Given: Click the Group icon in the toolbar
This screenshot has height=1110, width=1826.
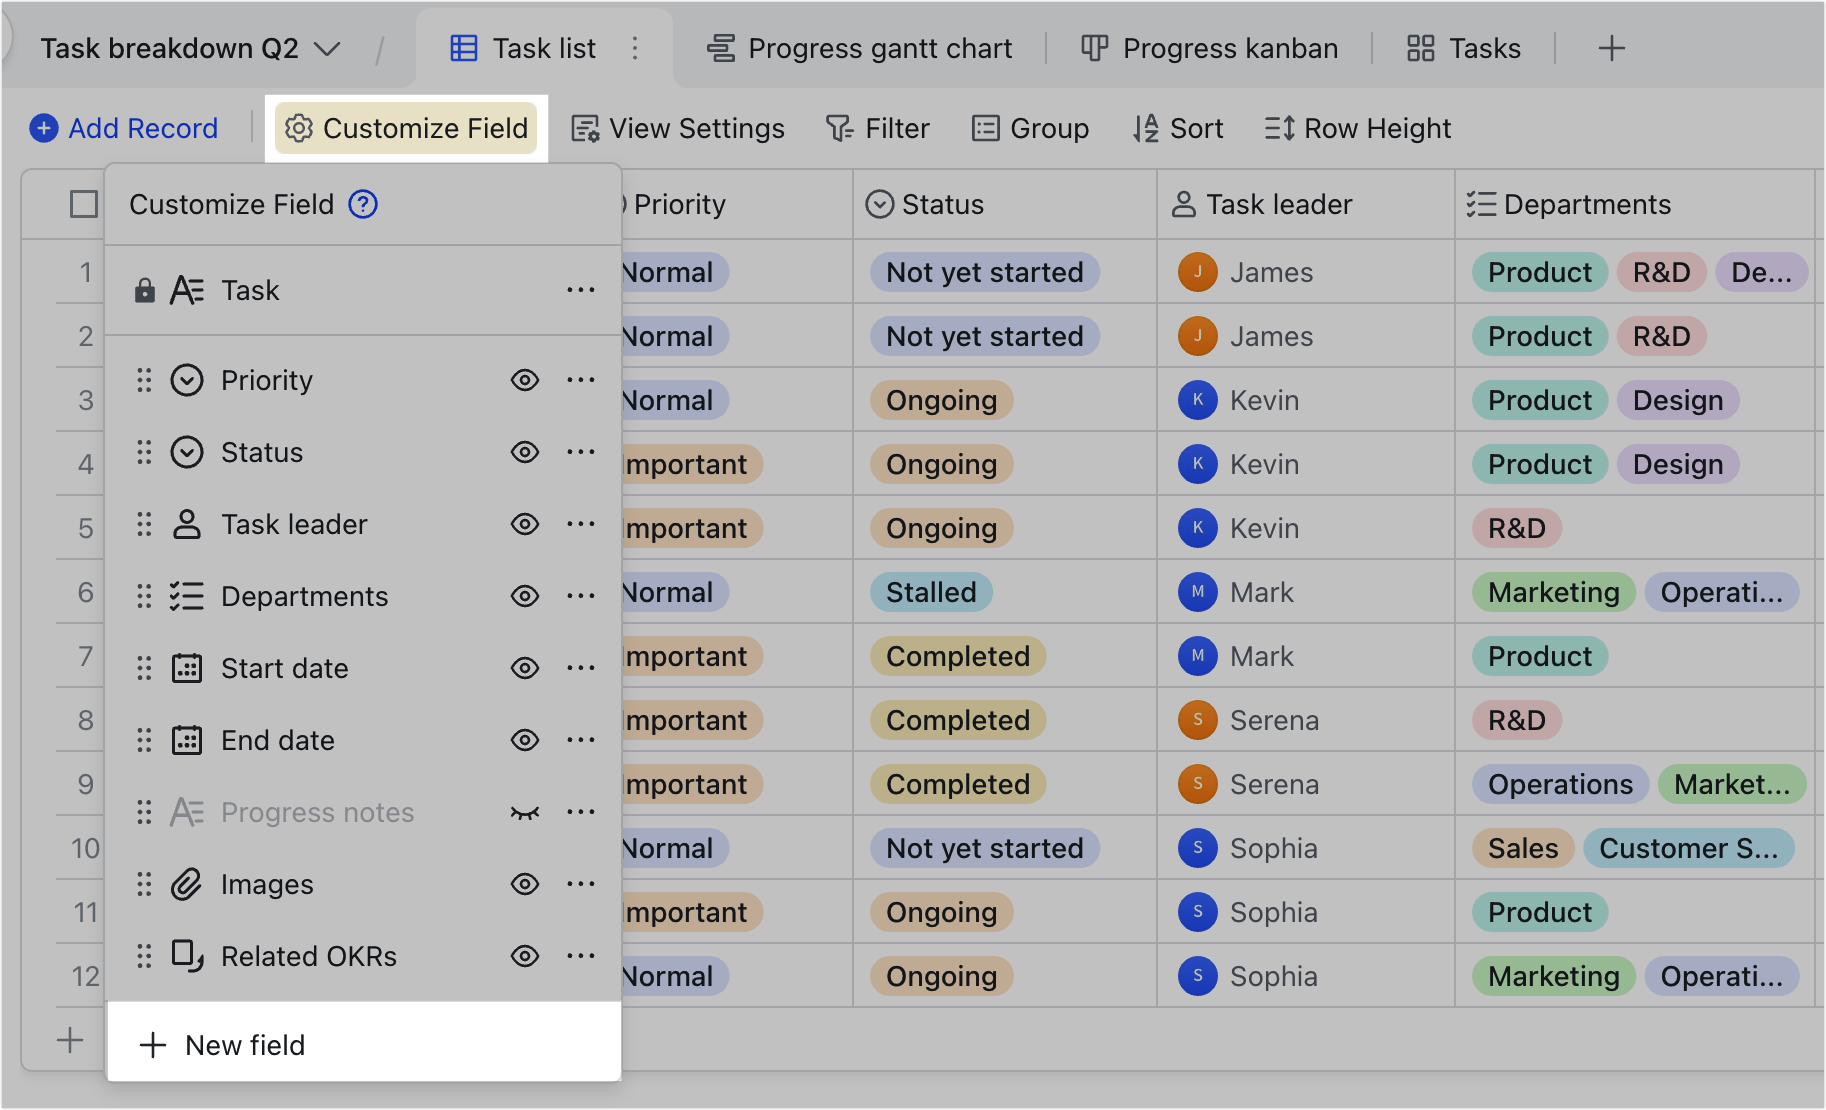Looking at the screenshot, I should (985, 128).
